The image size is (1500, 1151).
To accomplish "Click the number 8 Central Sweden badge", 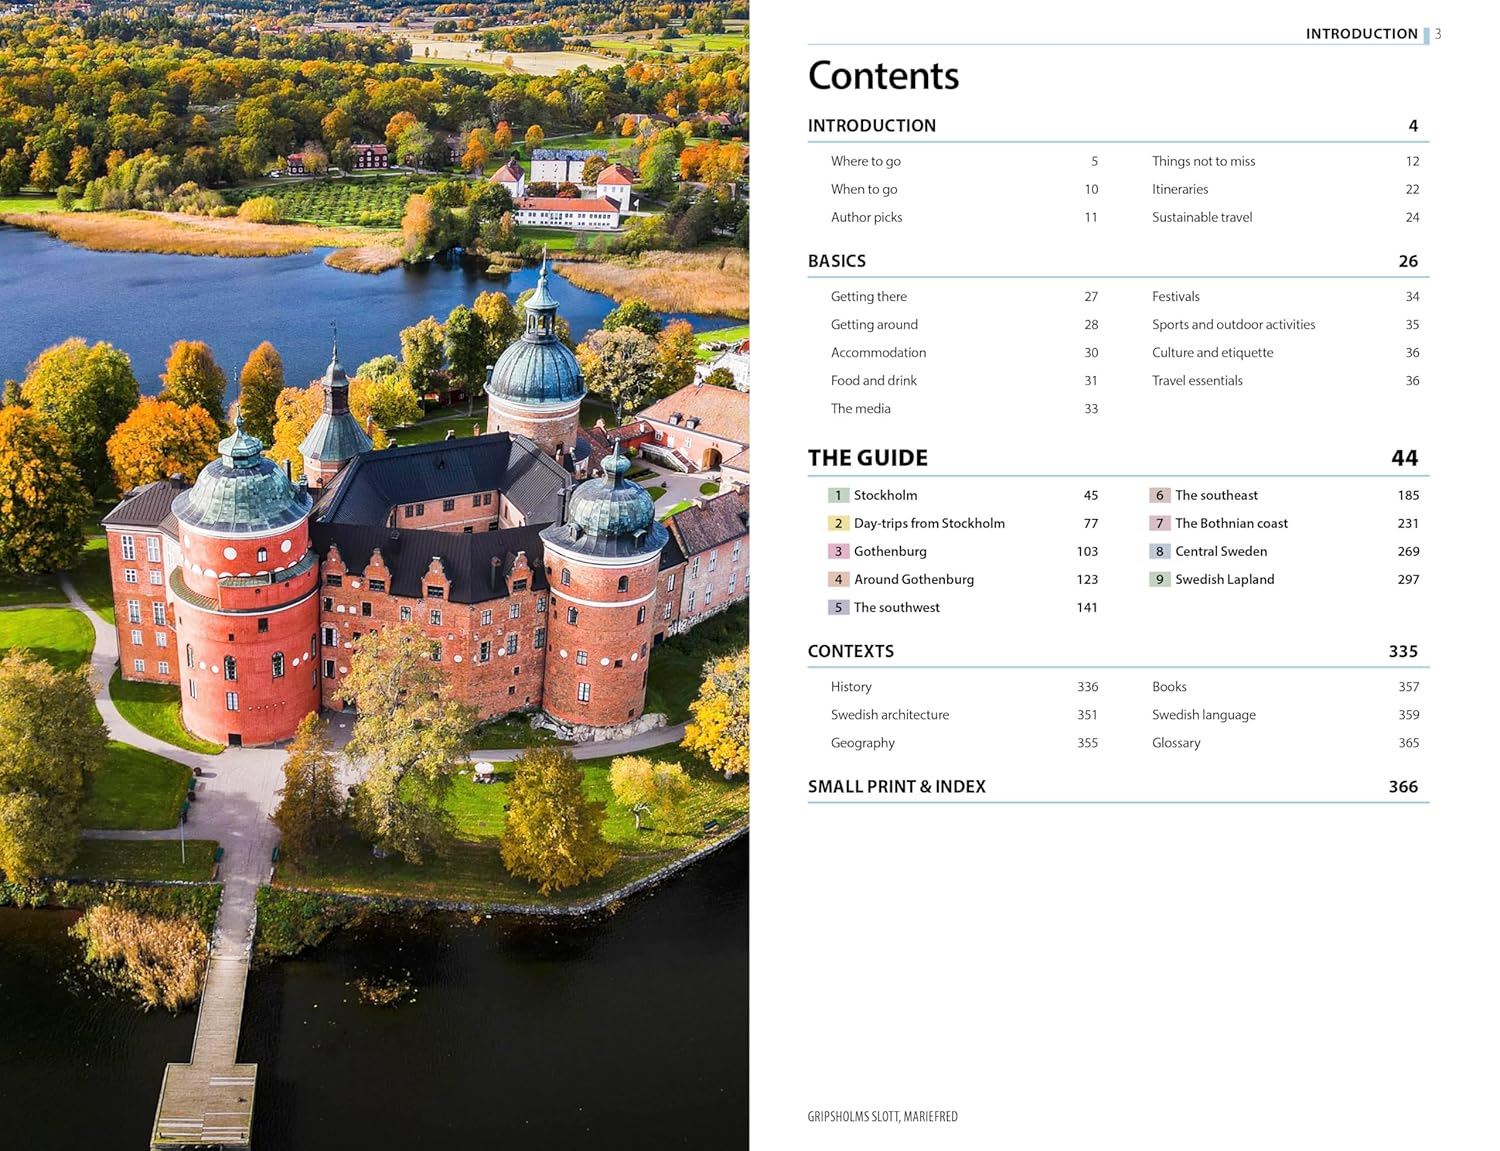I will pos(1159,551).
